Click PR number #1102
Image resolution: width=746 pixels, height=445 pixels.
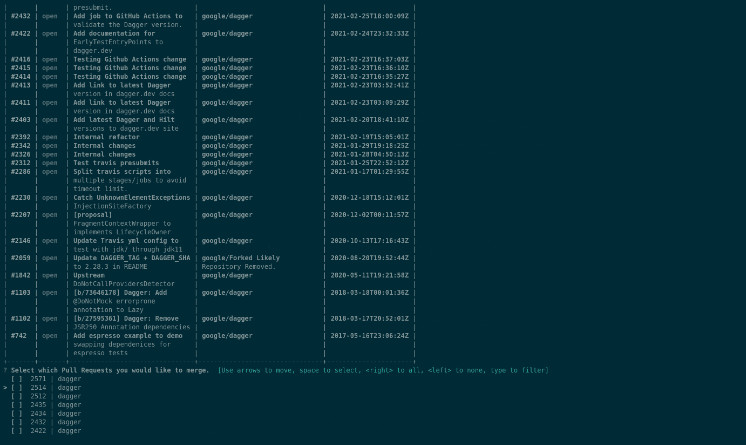20,318
